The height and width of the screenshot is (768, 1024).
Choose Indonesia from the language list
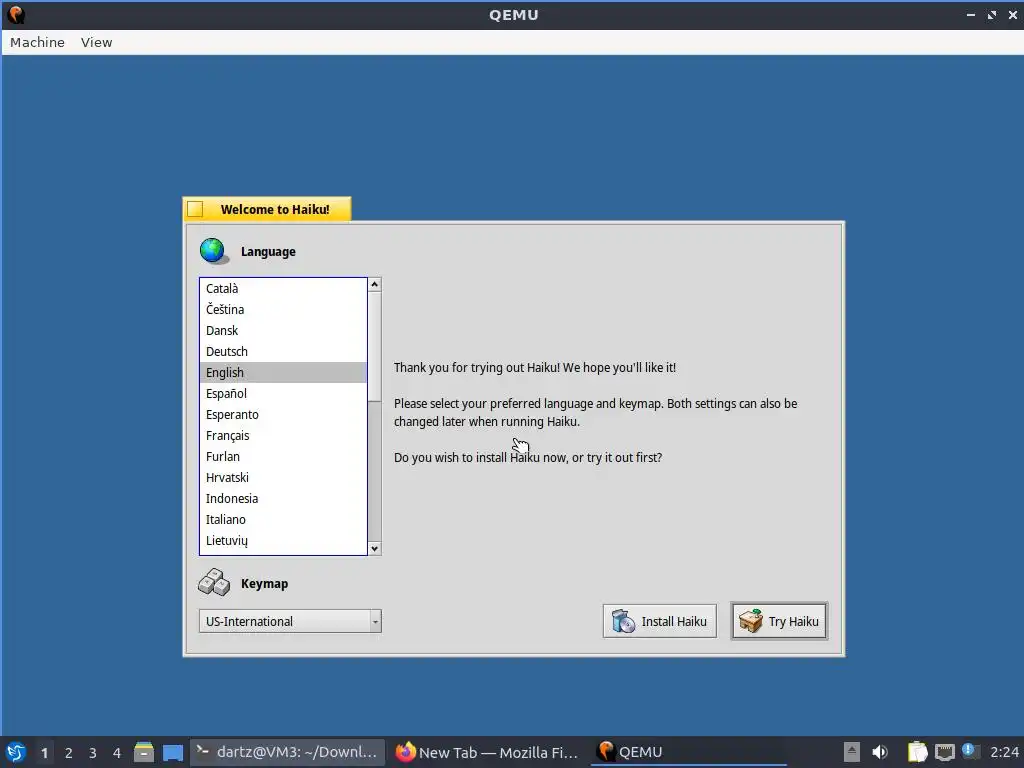pyautogui.click(x=283, y=498)
